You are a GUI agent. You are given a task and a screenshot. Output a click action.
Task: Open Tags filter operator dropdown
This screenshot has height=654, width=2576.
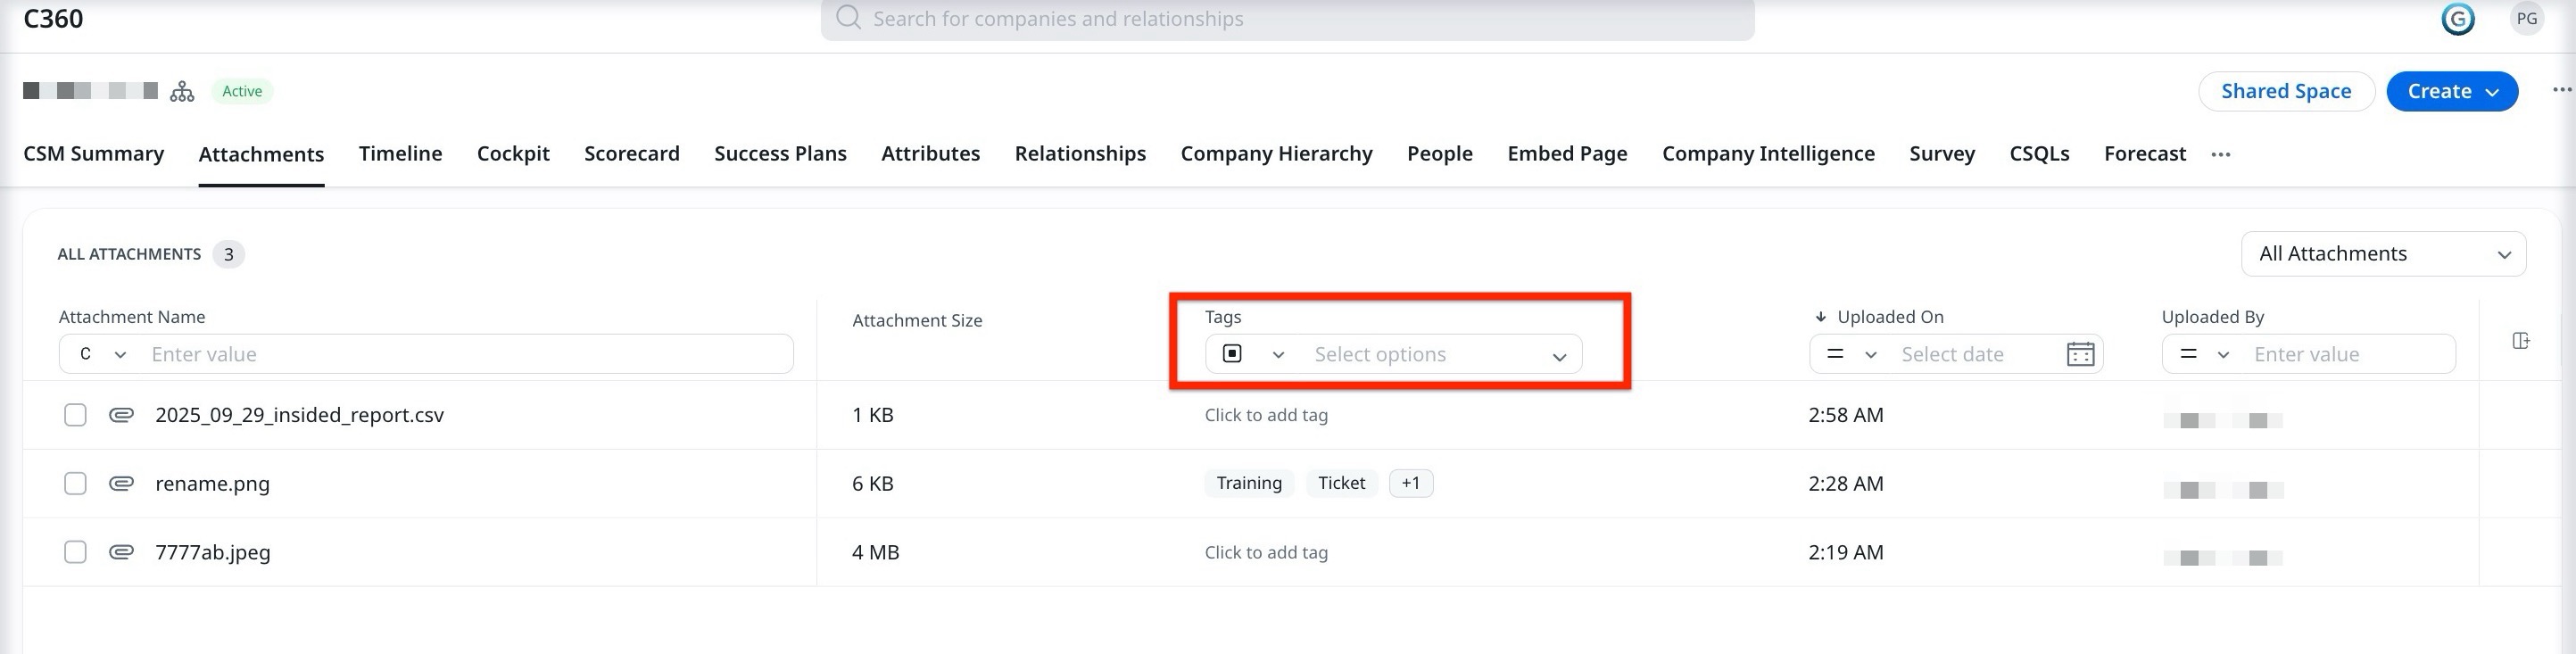(x=1253, y=354)
